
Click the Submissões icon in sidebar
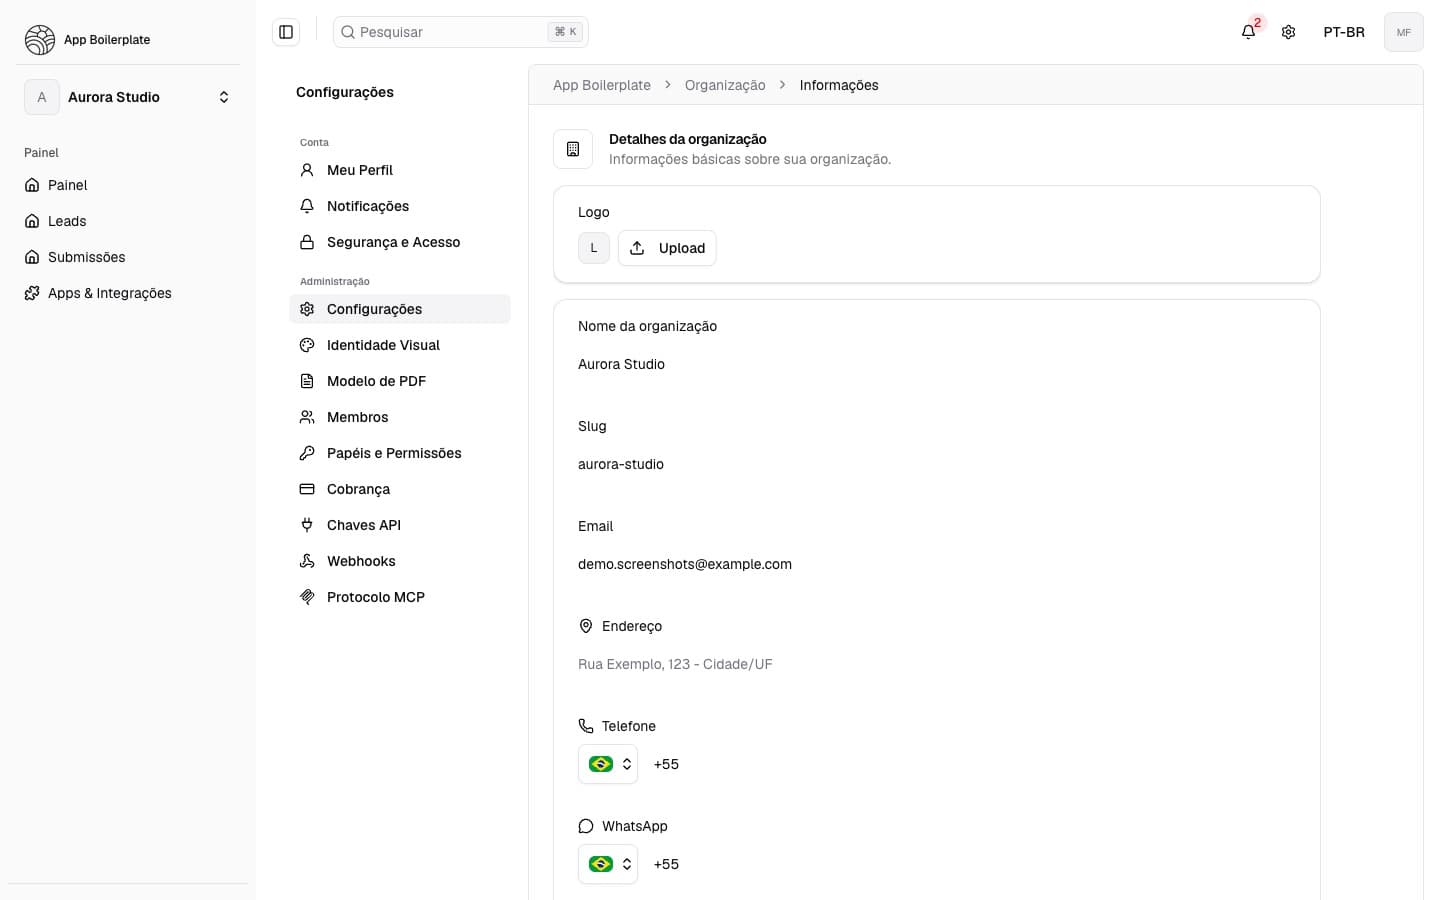pyautogui.click(x=32, y=257)
